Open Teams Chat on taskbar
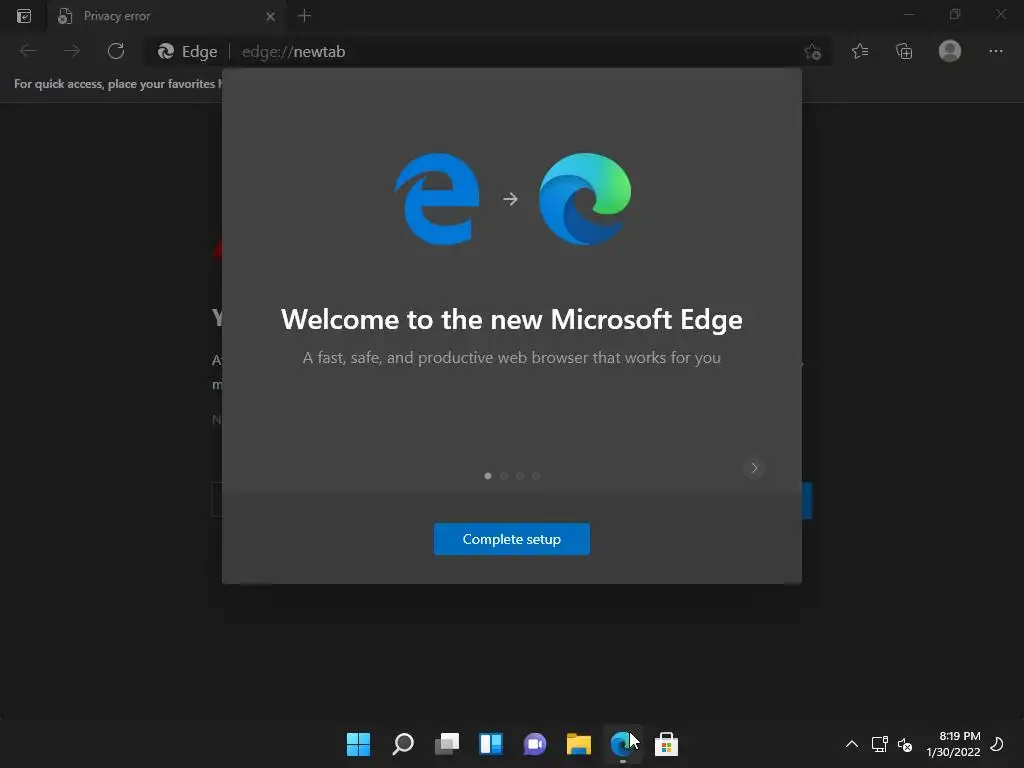This screenshot has width=1024, height=768. (535, 744)
